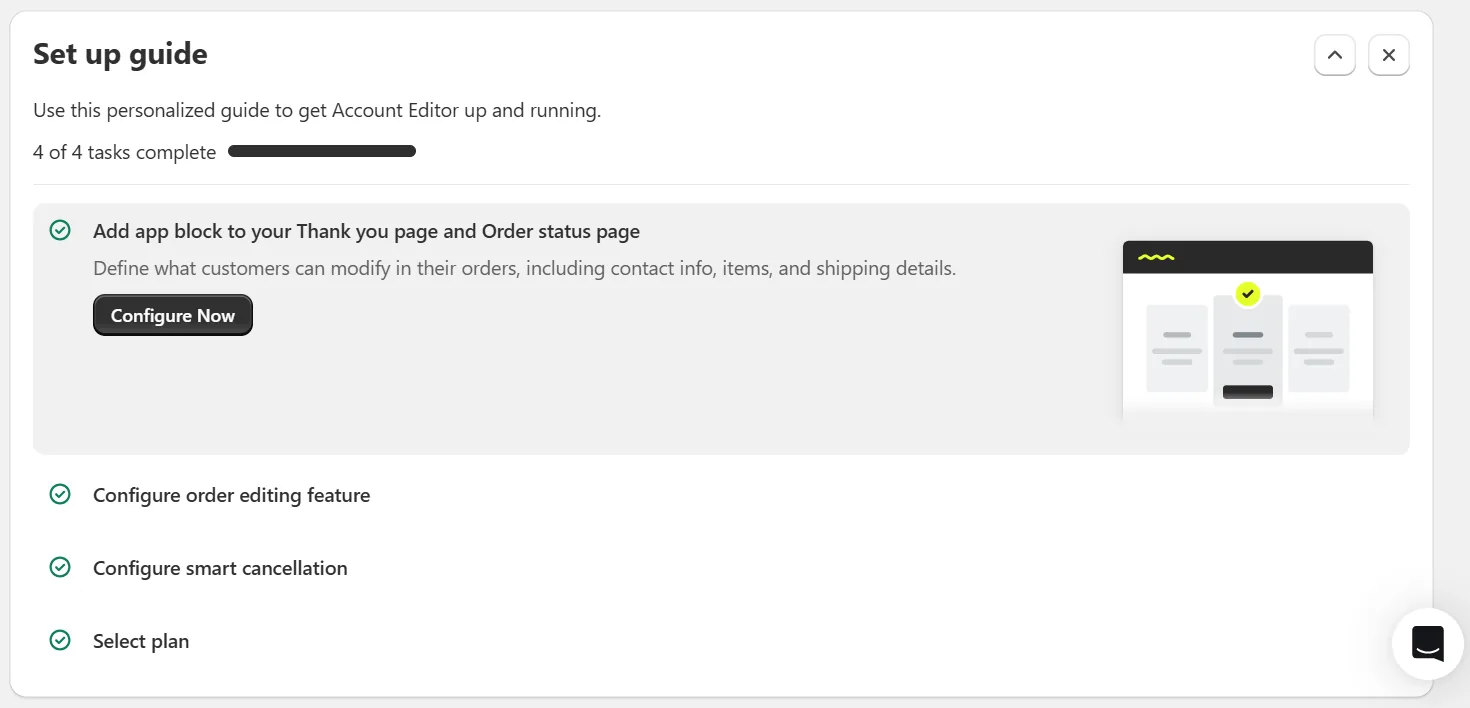Click the yellow squiggle logo in the illustration

coord(1156,257)
